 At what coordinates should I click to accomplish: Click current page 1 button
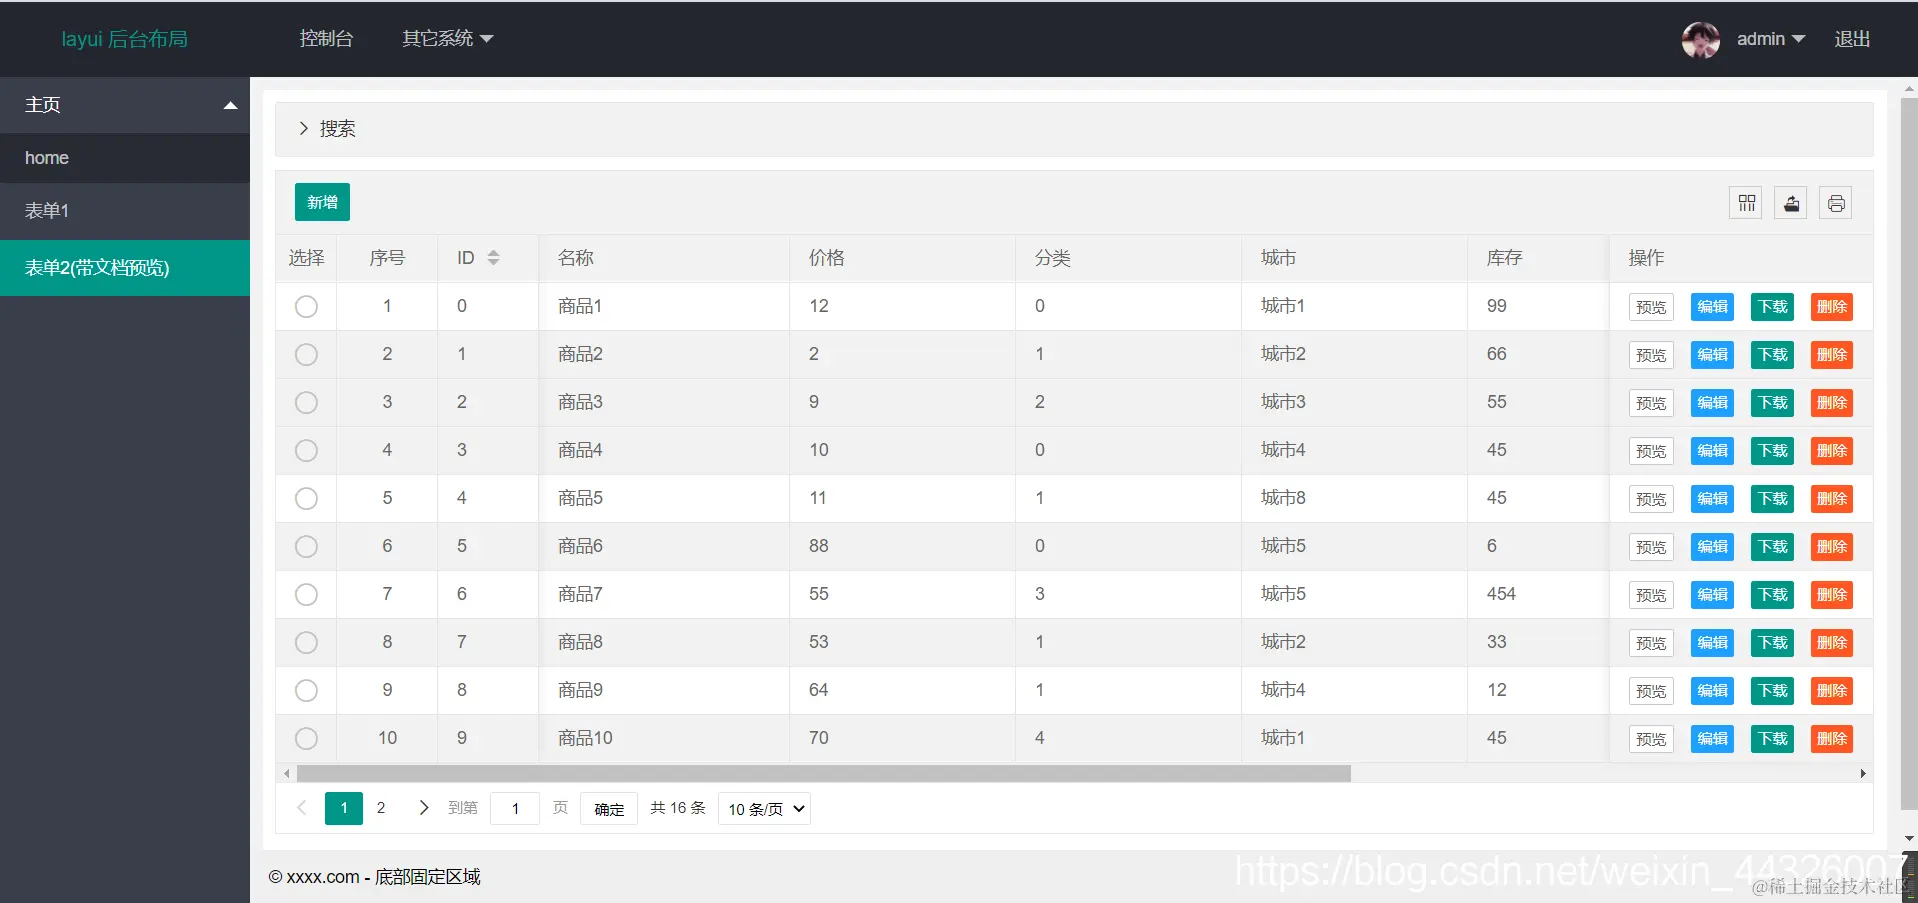click(344, 808)
